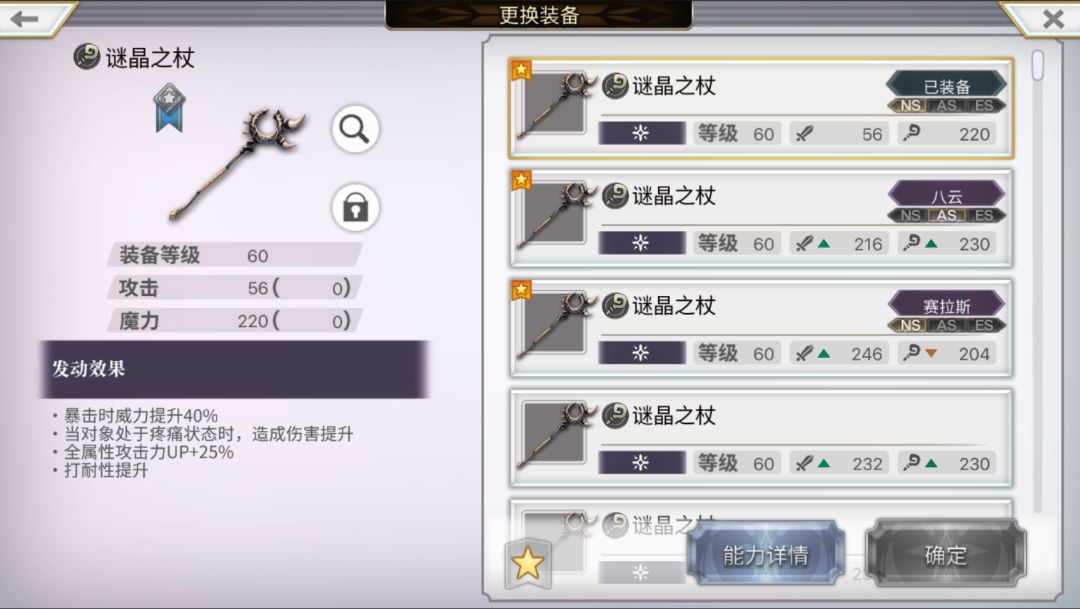Click the orange star on the equipped staff

[521, 70]
